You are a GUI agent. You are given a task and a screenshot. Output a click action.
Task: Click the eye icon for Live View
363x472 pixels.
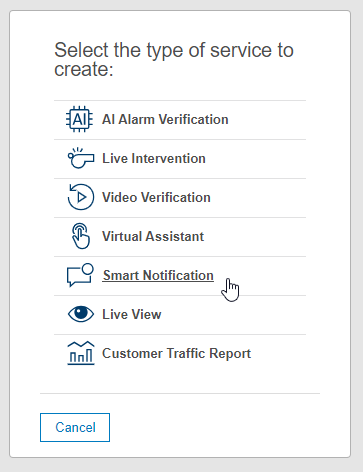(81, 314)
